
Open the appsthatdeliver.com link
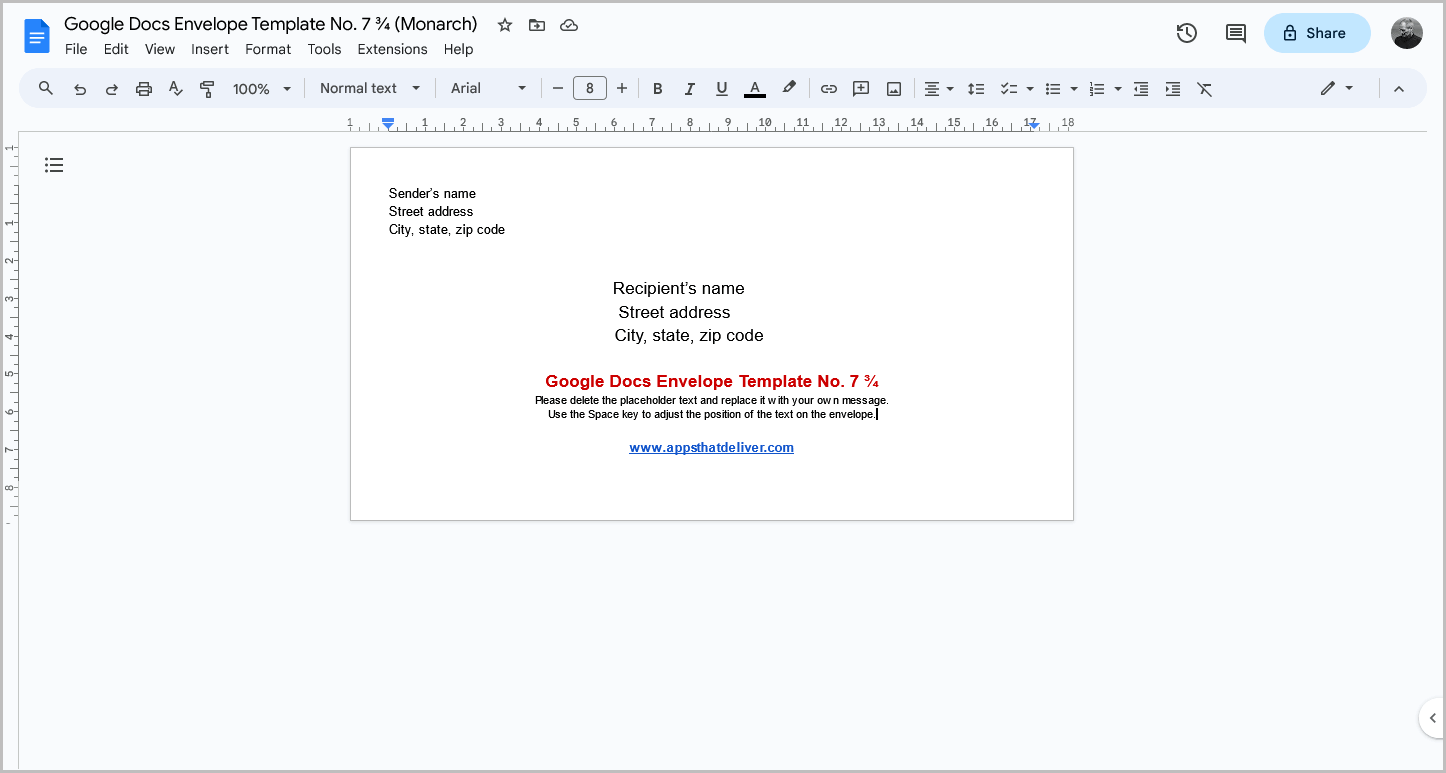click(x=711, y=447)
